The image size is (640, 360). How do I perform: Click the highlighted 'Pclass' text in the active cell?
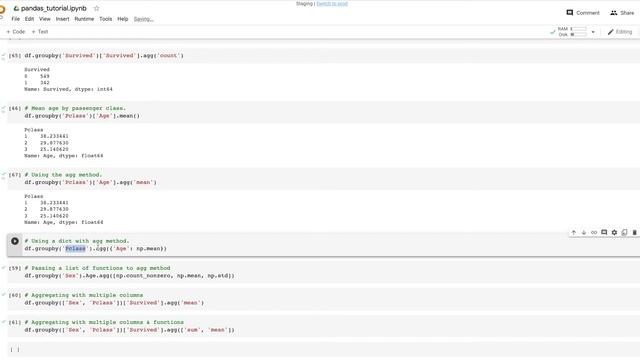pyautogui.click(x=76, y=249)
